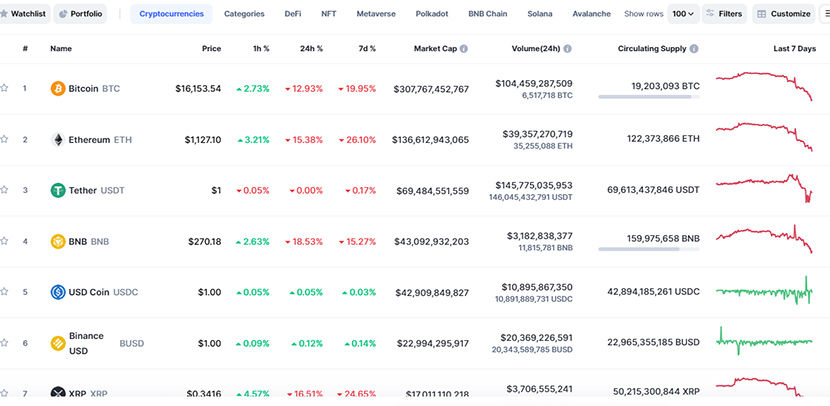
Task: Sort by Circulating Supply column header
Action: [x=652, y=49]
